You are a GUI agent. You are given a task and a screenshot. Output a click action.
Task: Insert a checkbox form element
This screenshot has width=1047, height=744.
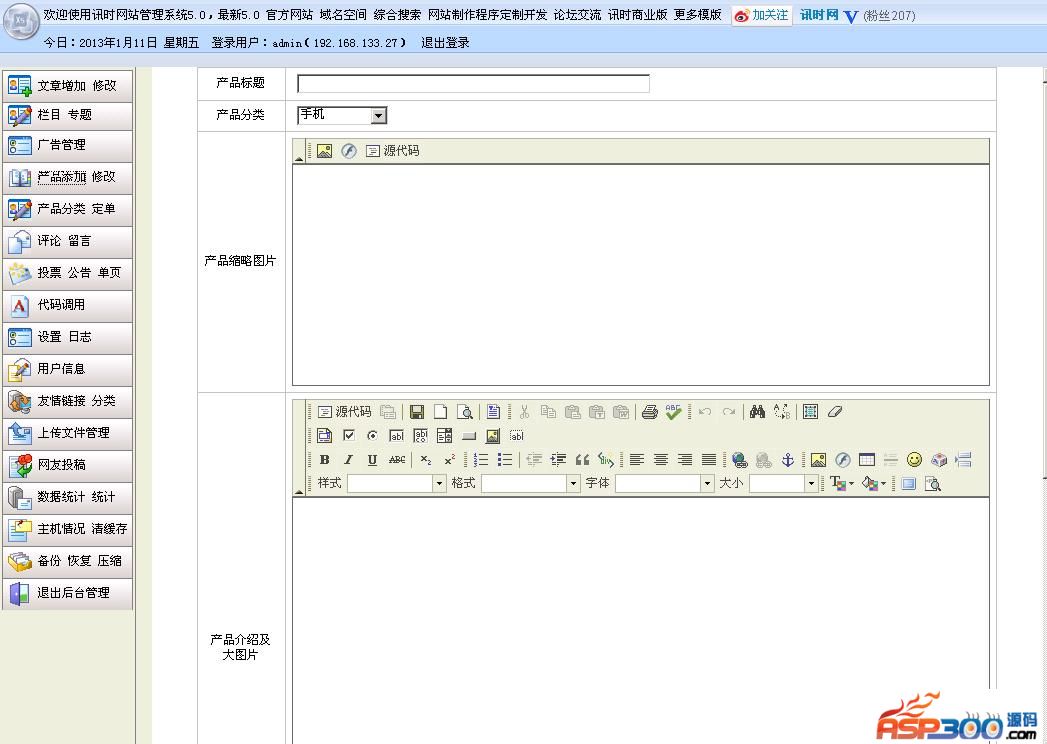(349, 436)
